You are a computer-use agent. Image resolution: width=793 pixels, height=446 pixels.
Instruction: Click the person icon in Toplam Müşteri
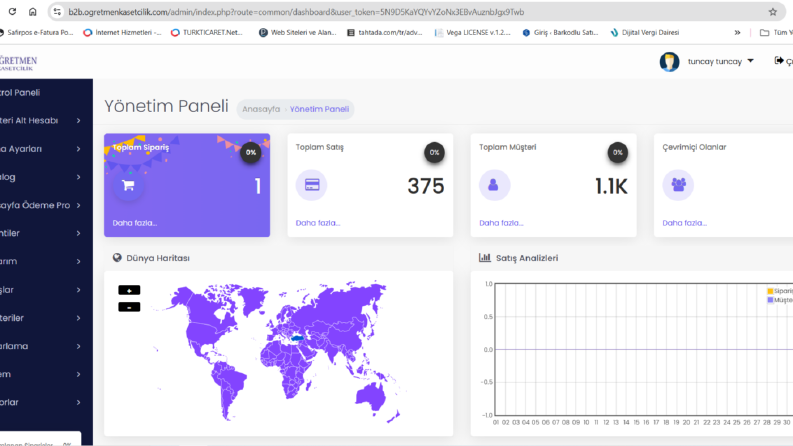pos(493,185)
